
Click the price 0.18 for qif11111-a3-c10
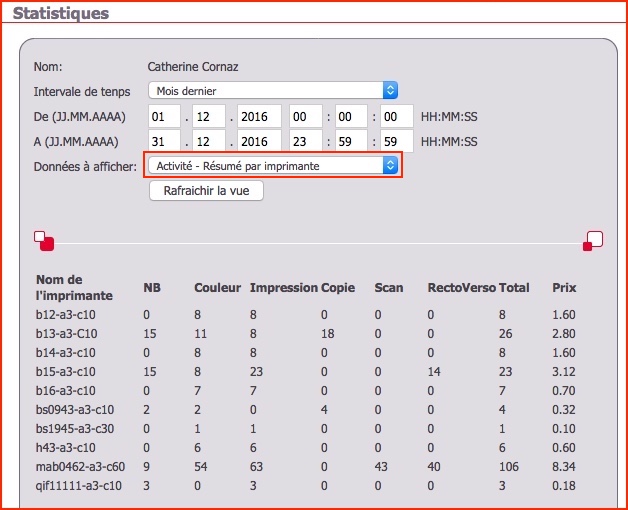tap(564, 486)
